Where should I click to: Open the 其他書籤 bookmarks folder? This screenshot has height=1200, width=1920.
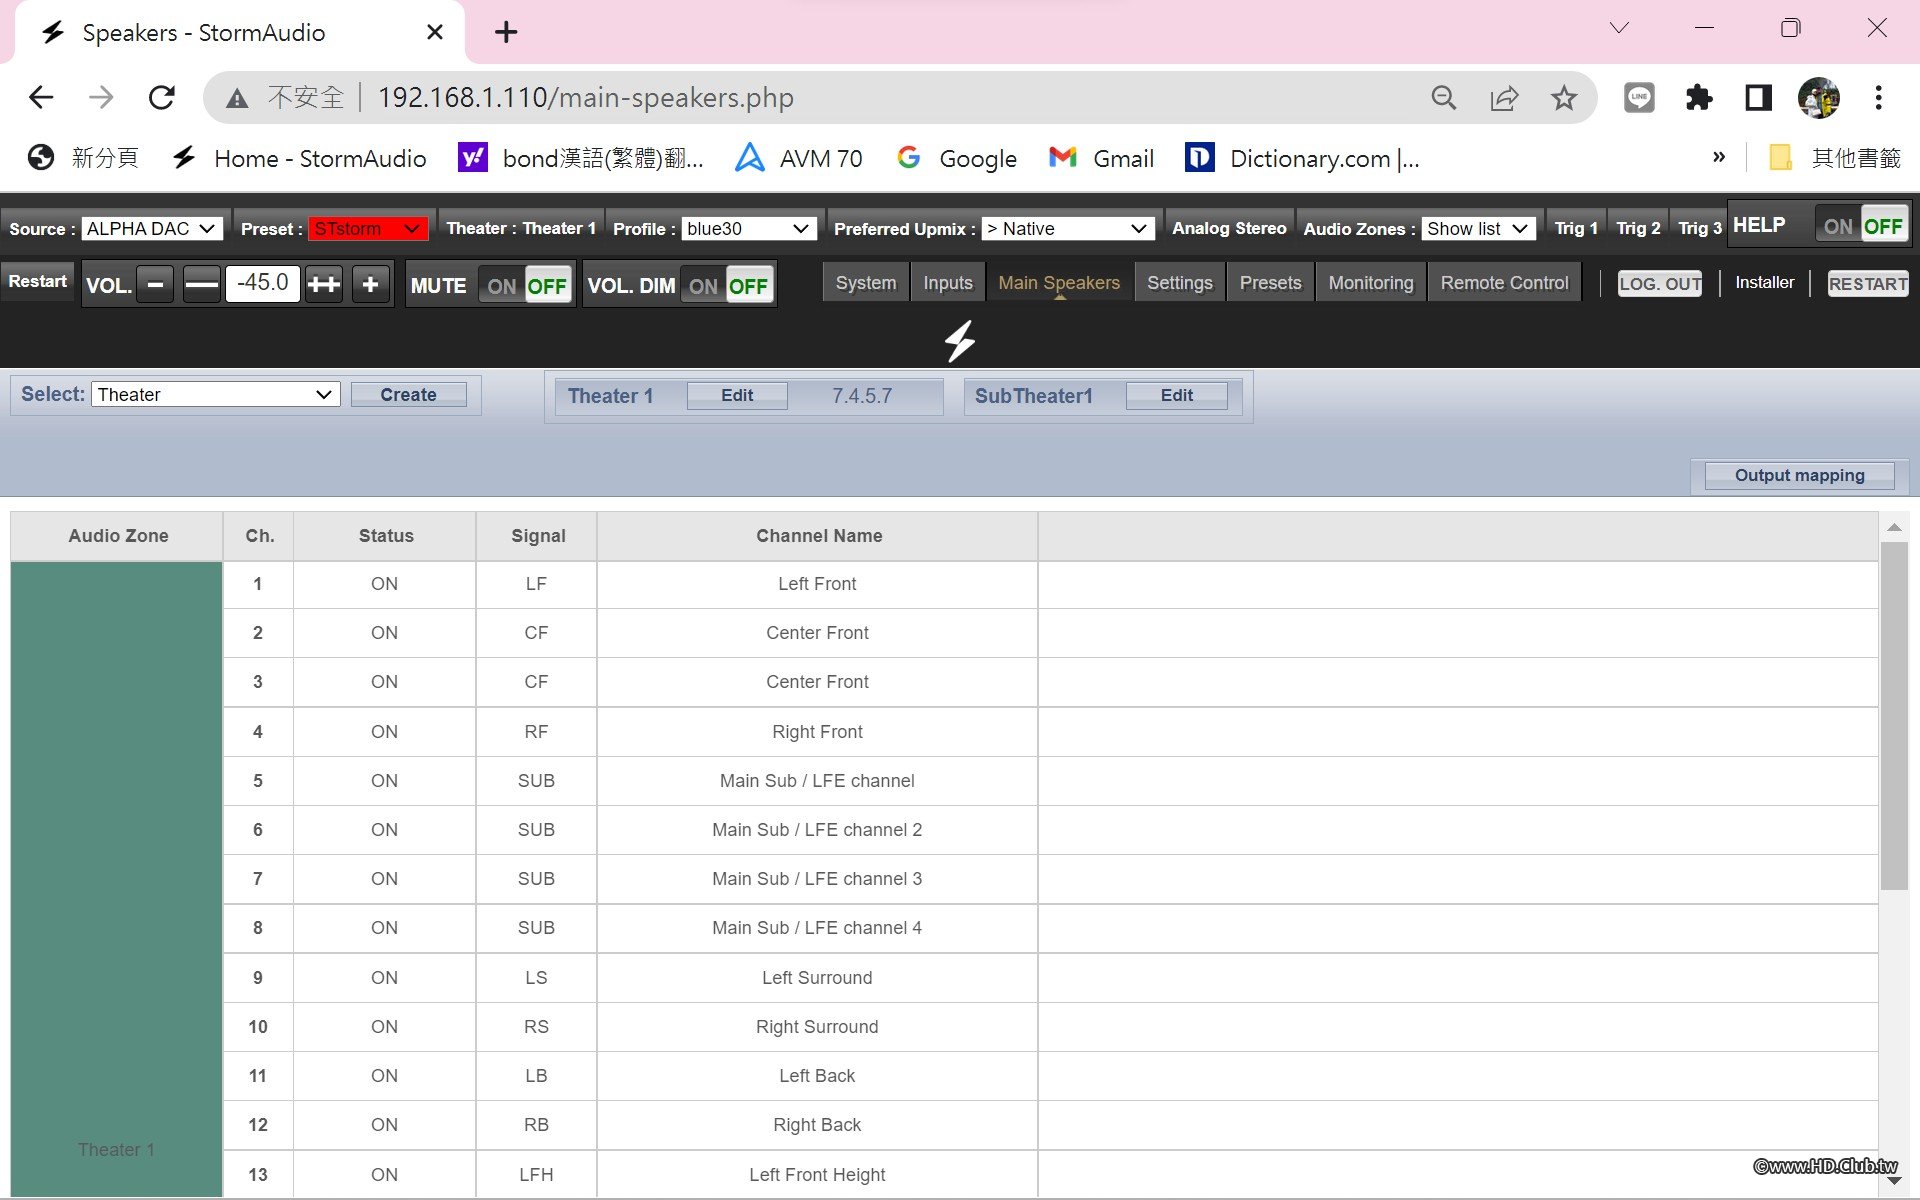pos(1834,158)
